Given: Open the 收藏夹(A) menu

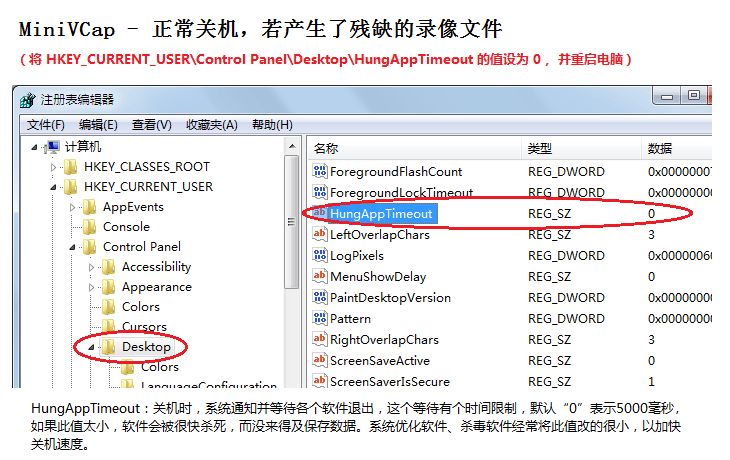Looking at the screenshot, I should 212,125.
